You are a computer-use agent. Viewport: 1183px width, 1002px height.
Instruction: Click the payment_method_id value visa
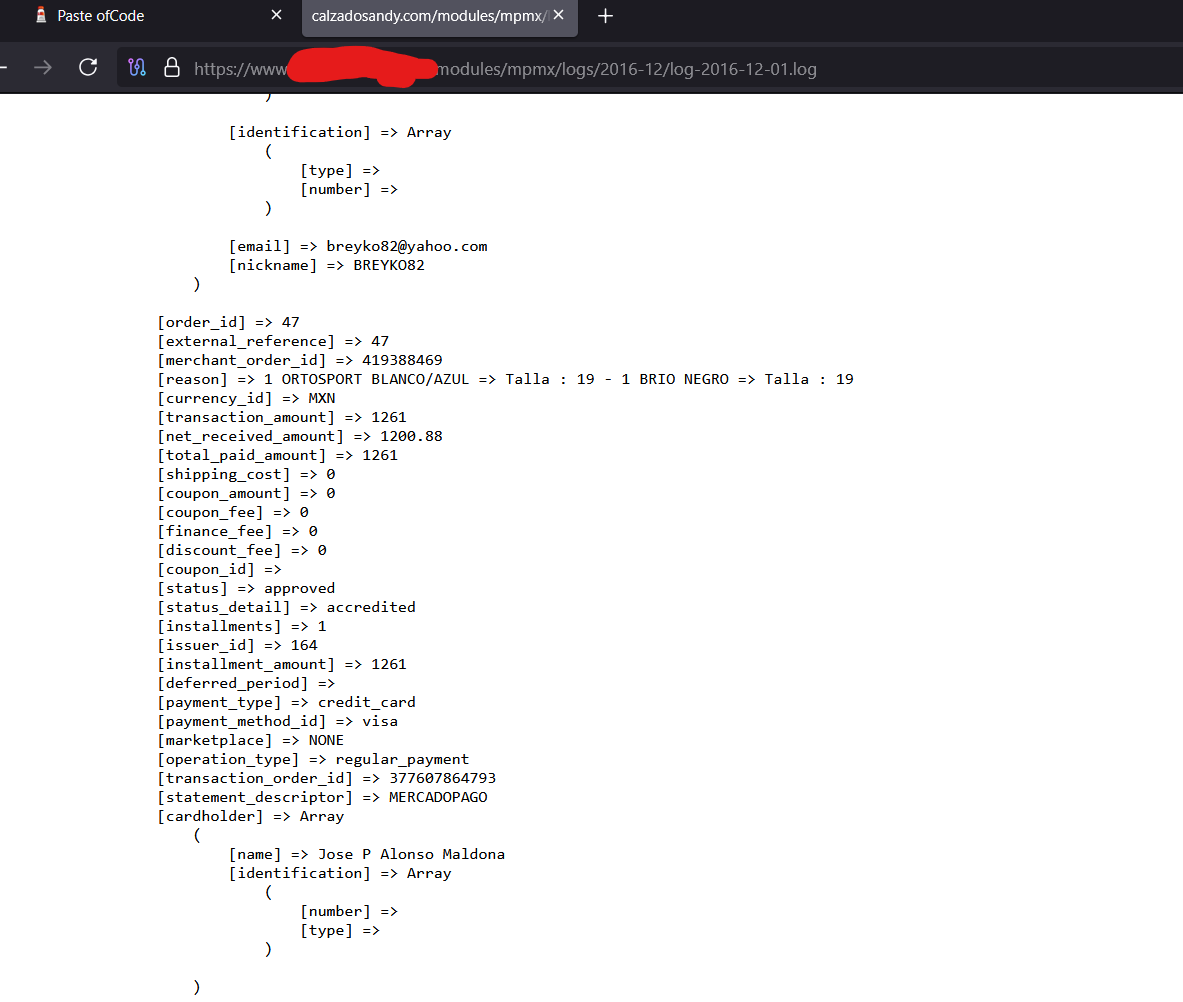(x=379, y=721)
